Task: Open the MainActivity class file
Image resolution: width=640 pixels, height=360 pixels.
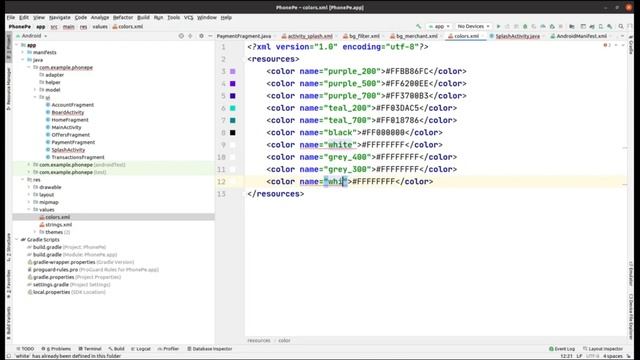Action: click(x=66, y=127)
